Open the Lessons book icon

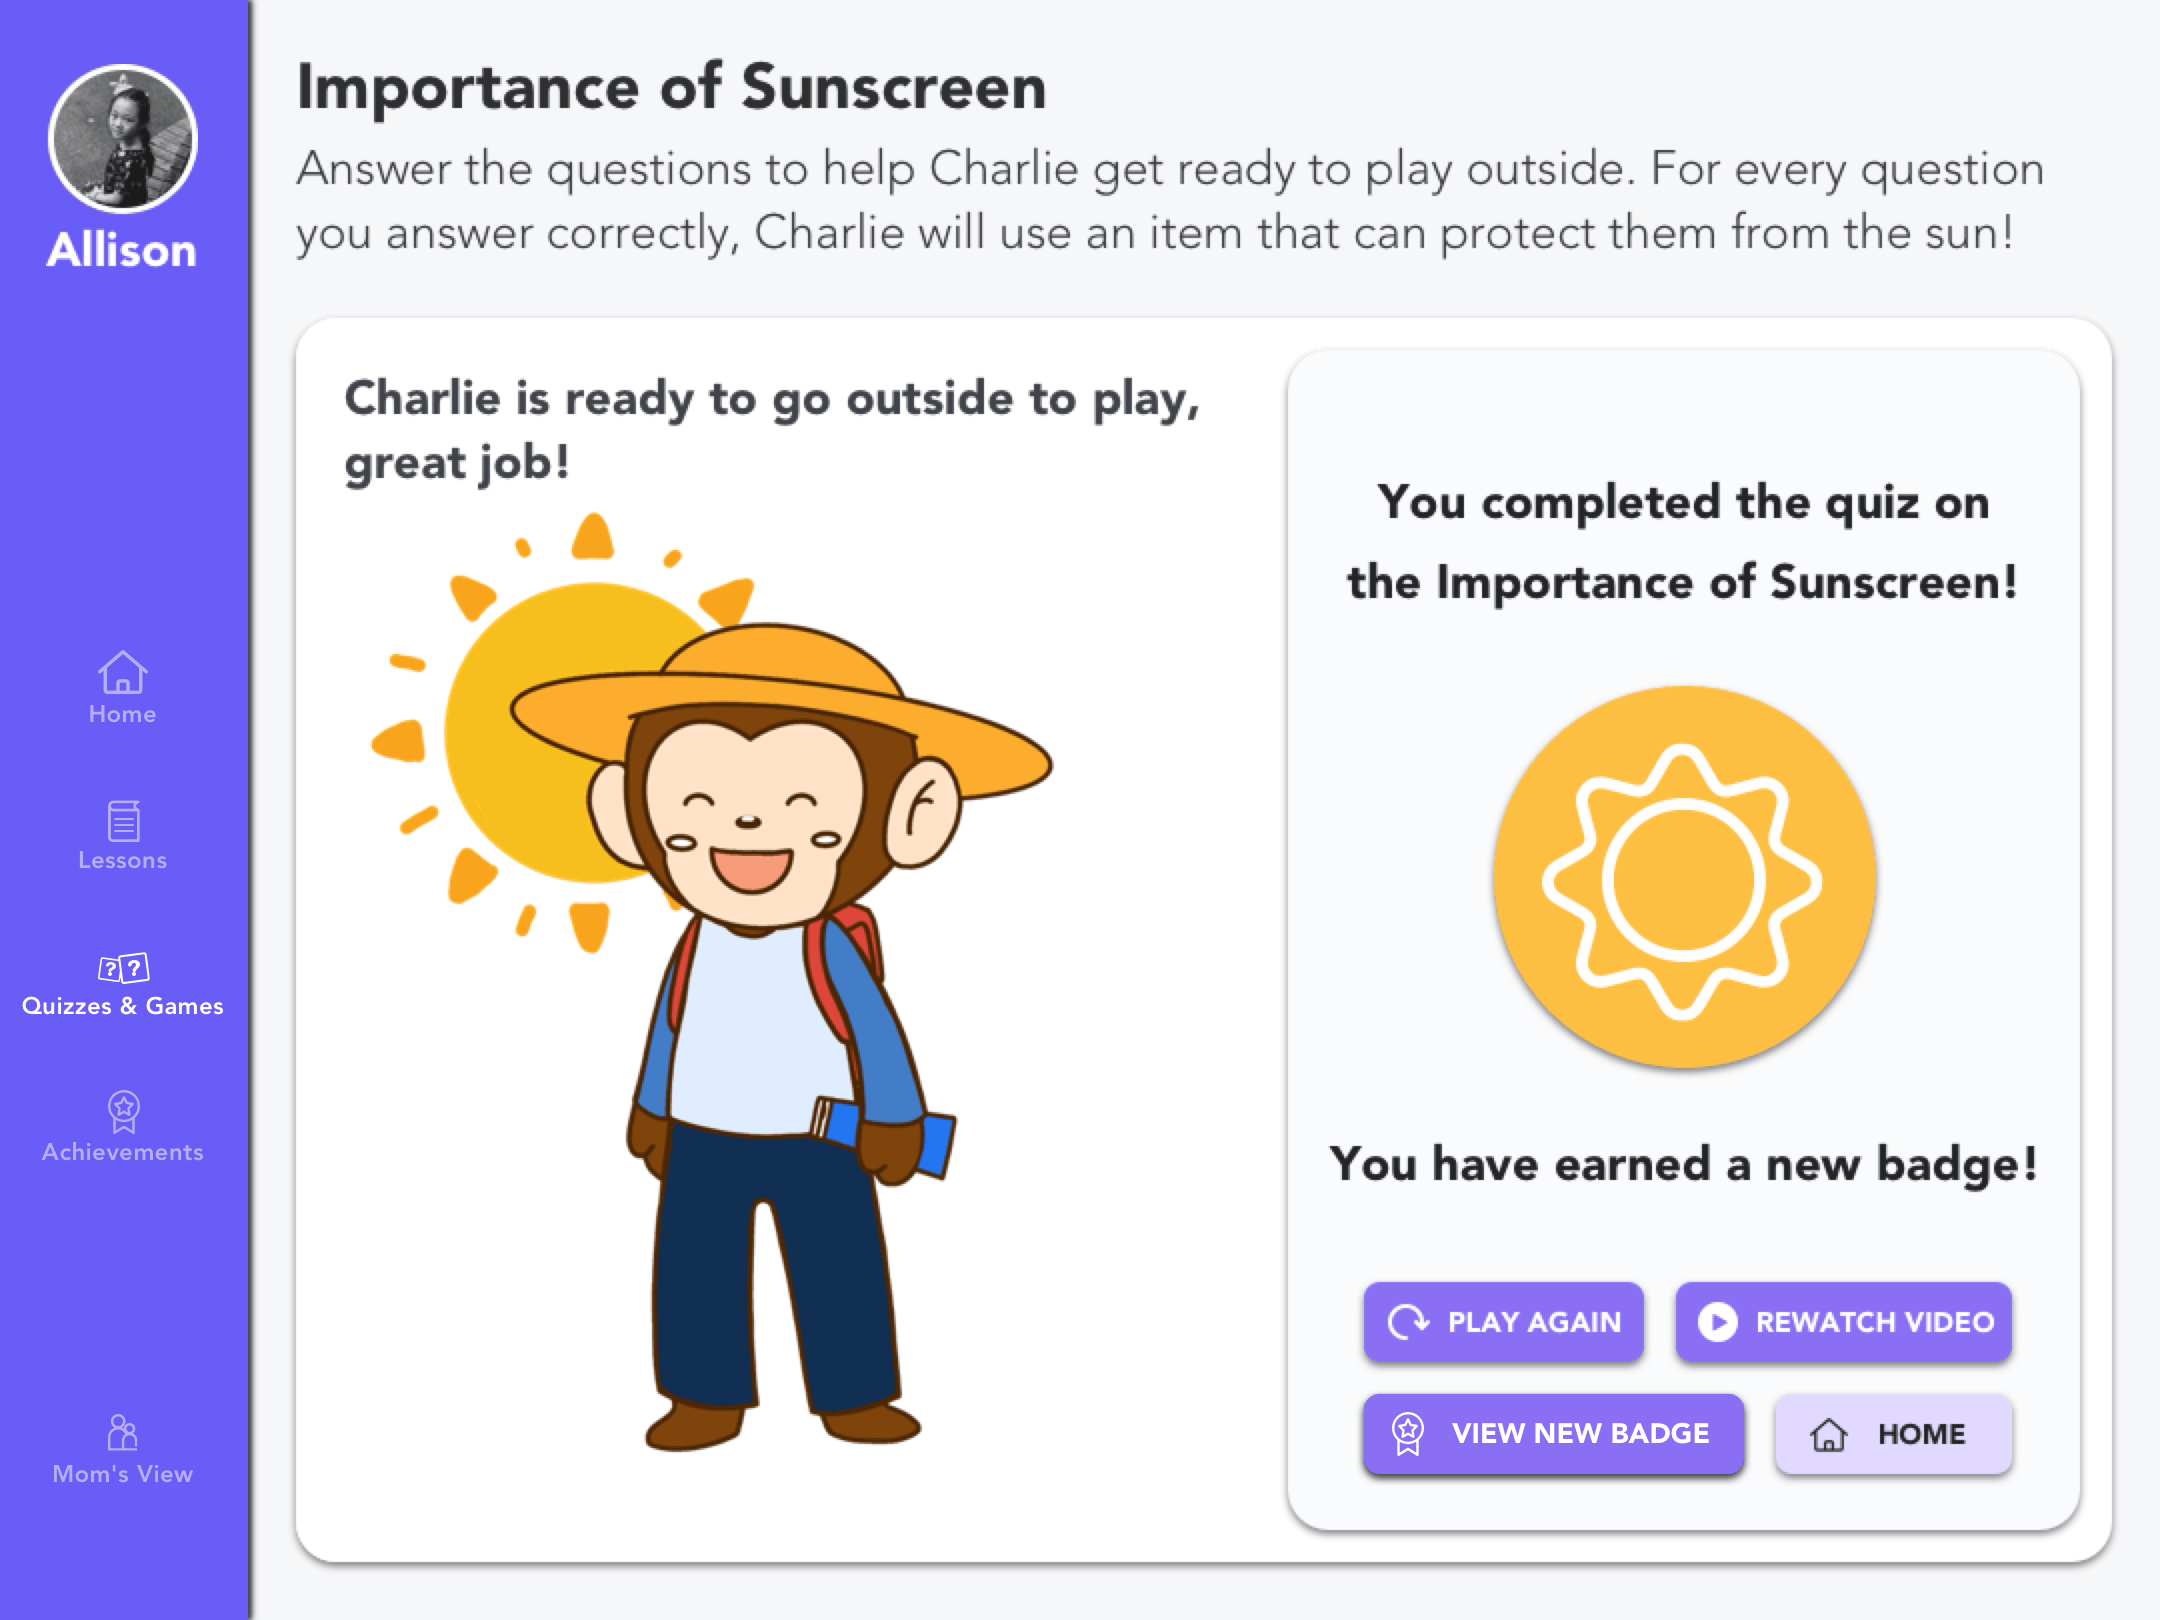pos(123,821)
